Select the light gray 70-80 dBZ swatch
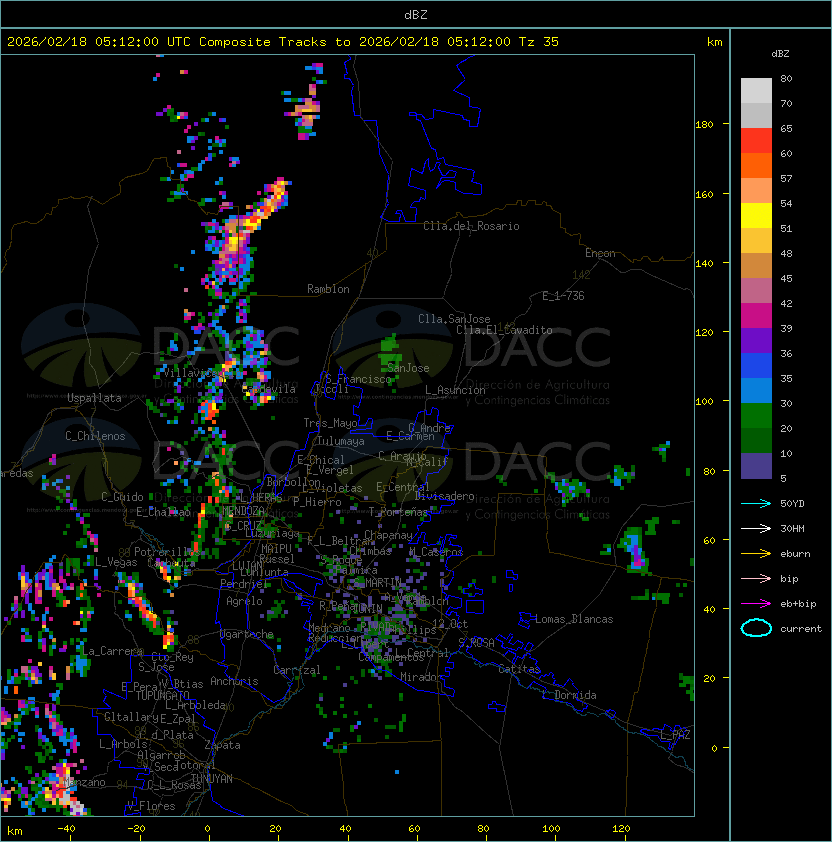This screenshot has height=842, width=832. [x=756, y=90]
